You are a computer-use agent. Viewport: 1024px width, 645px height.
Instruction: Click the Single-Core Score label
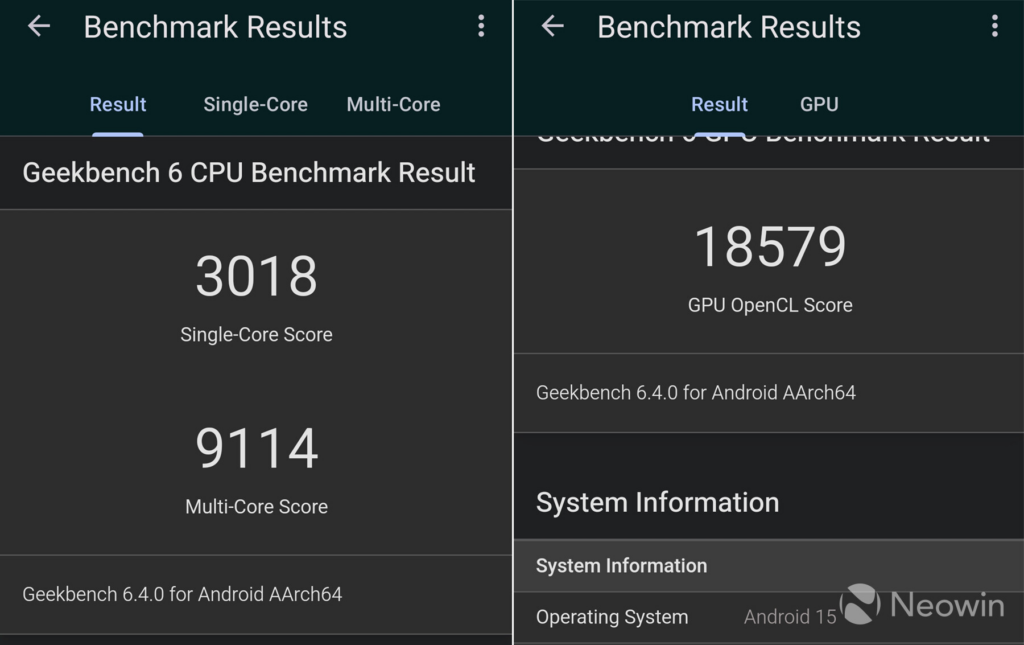256,334
